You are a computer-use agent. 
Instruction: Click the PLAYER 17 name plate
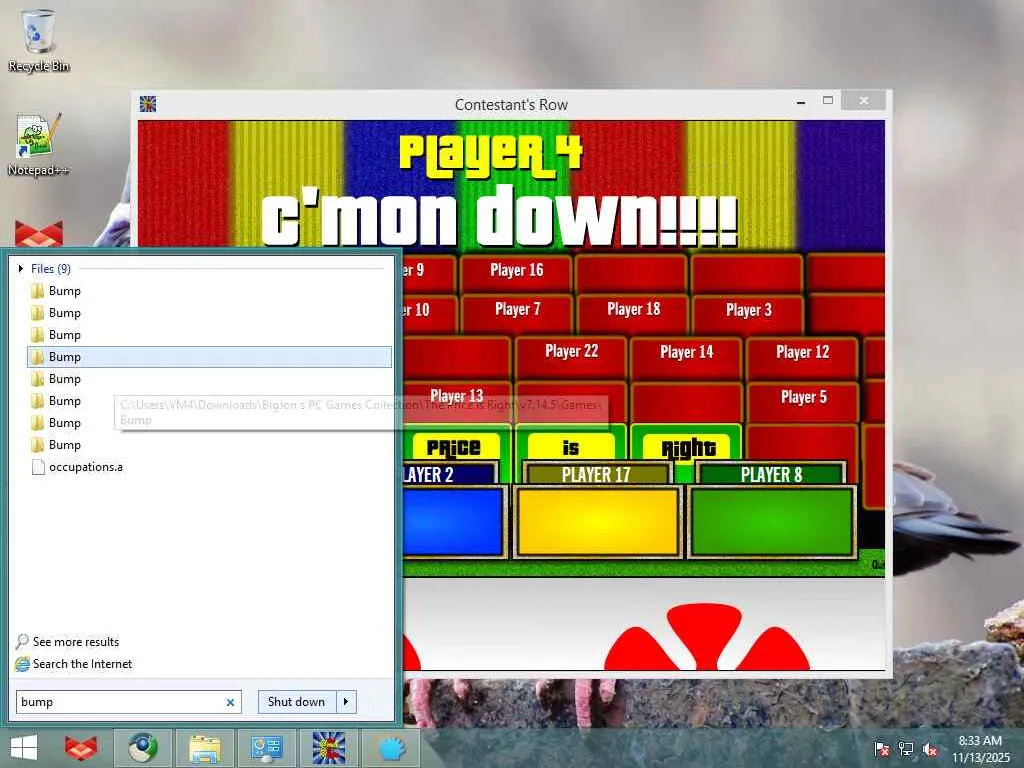point(596,475)
